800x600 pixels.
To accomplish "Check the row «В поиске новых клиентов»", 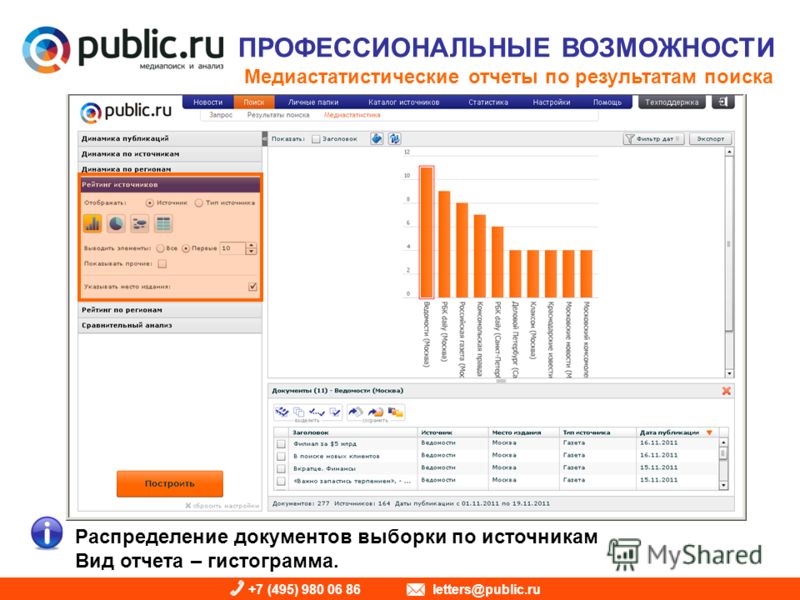I will 281,456.
